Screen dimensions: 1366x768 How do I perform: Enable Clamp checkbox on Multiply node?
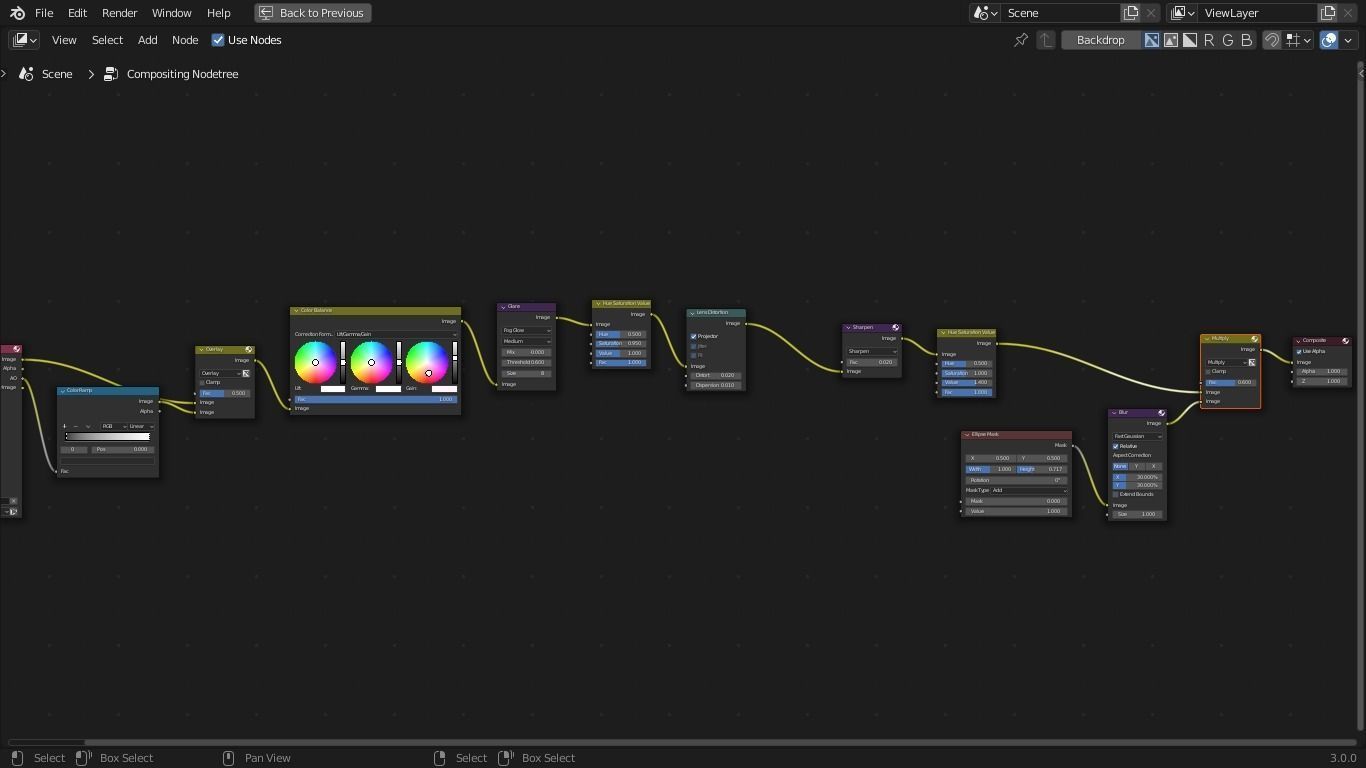[1208, 372]
